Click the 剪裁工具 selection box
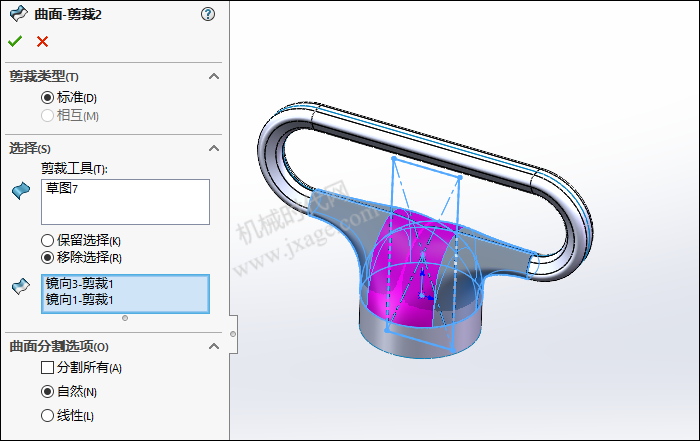Viewport: 700px width, 441px height. (x=125, y=202)
